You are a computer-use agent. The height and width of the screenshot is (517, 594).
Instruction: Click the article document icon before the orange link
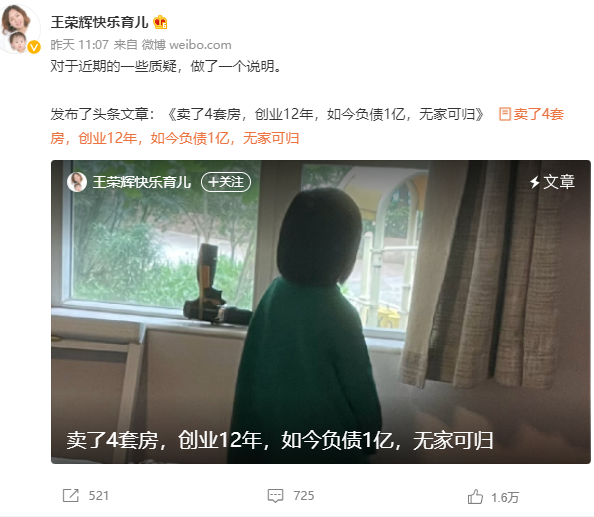[x=505, y=114]
